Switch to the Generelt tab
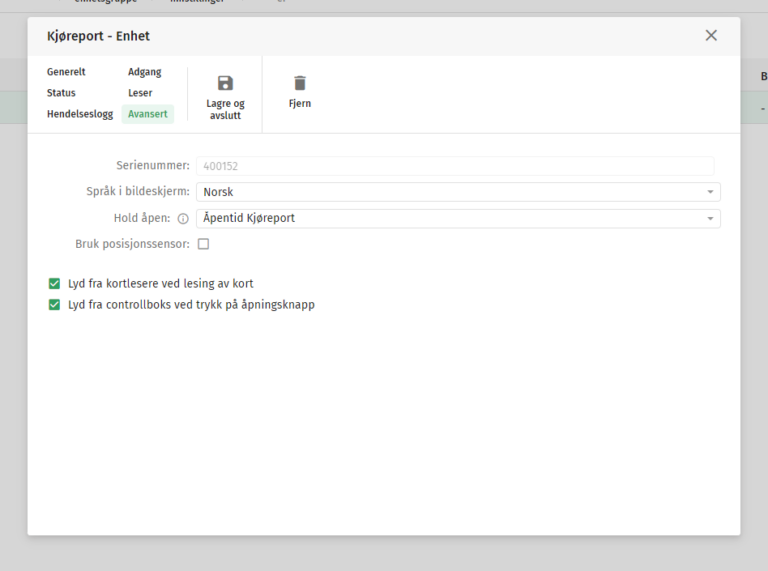The image size is (768, 571). 66,72
